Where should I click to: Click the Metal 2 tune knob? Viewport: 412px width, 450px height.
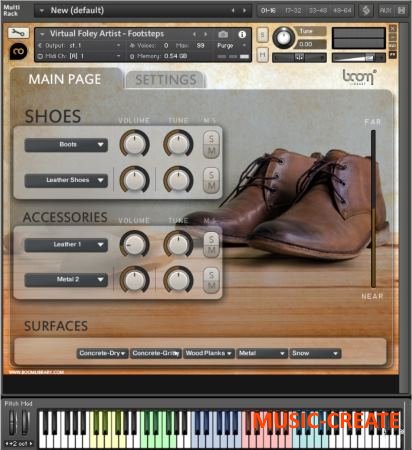(178, 280)
